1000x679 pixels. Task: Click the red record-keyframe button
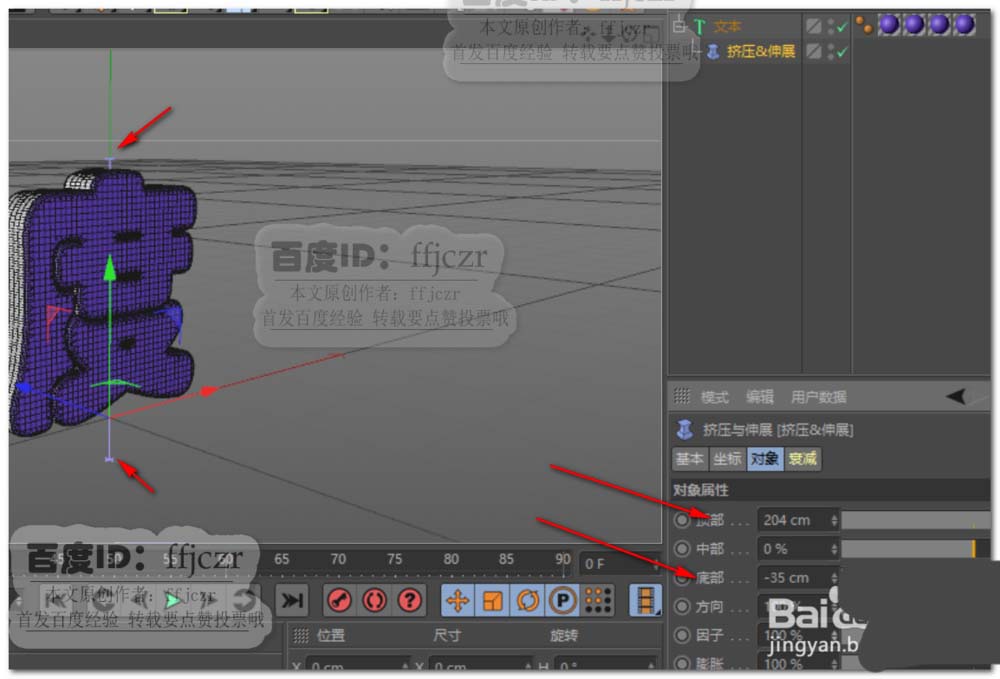pyautogui.click(x=339, y=601)
